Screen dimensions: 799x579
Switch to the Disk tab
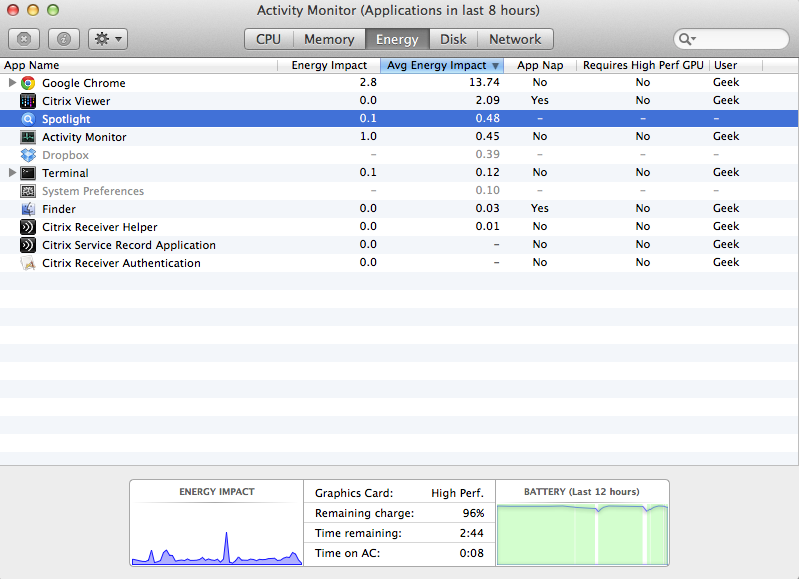click(454, 39)
